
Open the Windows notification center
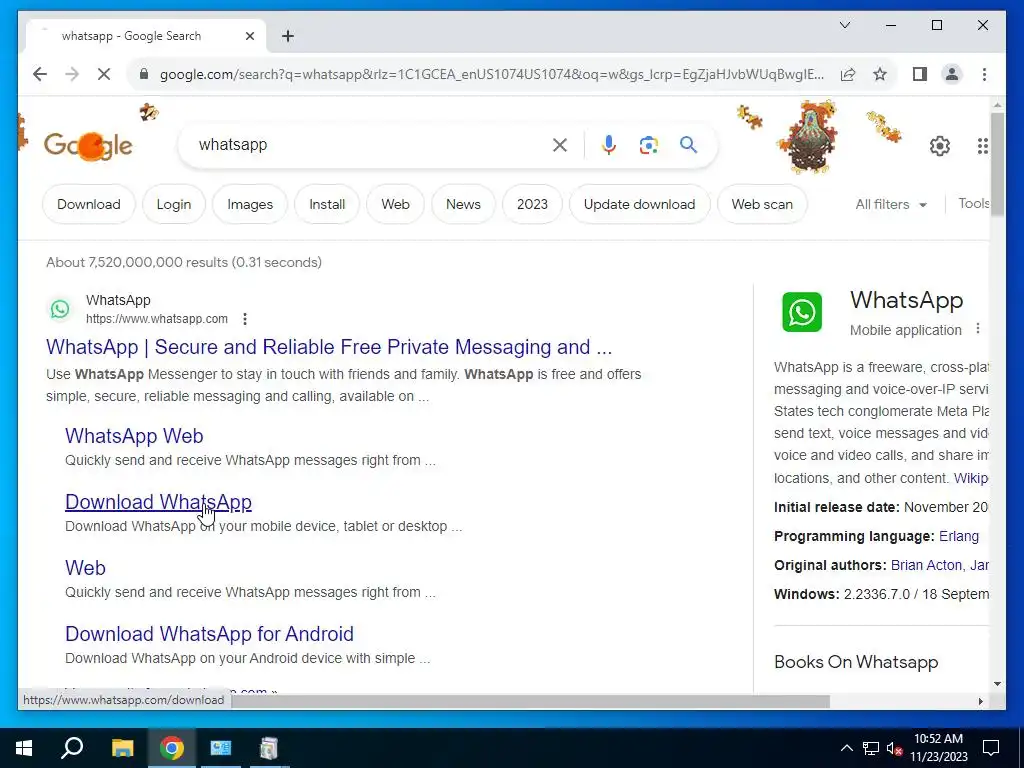tap(991, 748)
